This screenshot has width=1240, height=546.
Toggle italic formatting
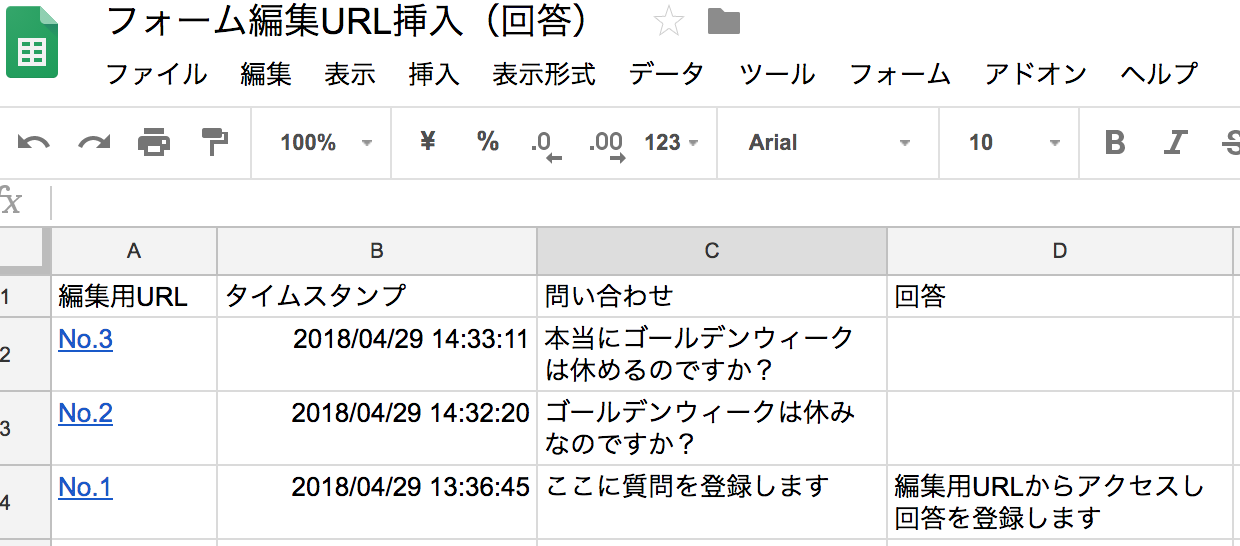1175,143
